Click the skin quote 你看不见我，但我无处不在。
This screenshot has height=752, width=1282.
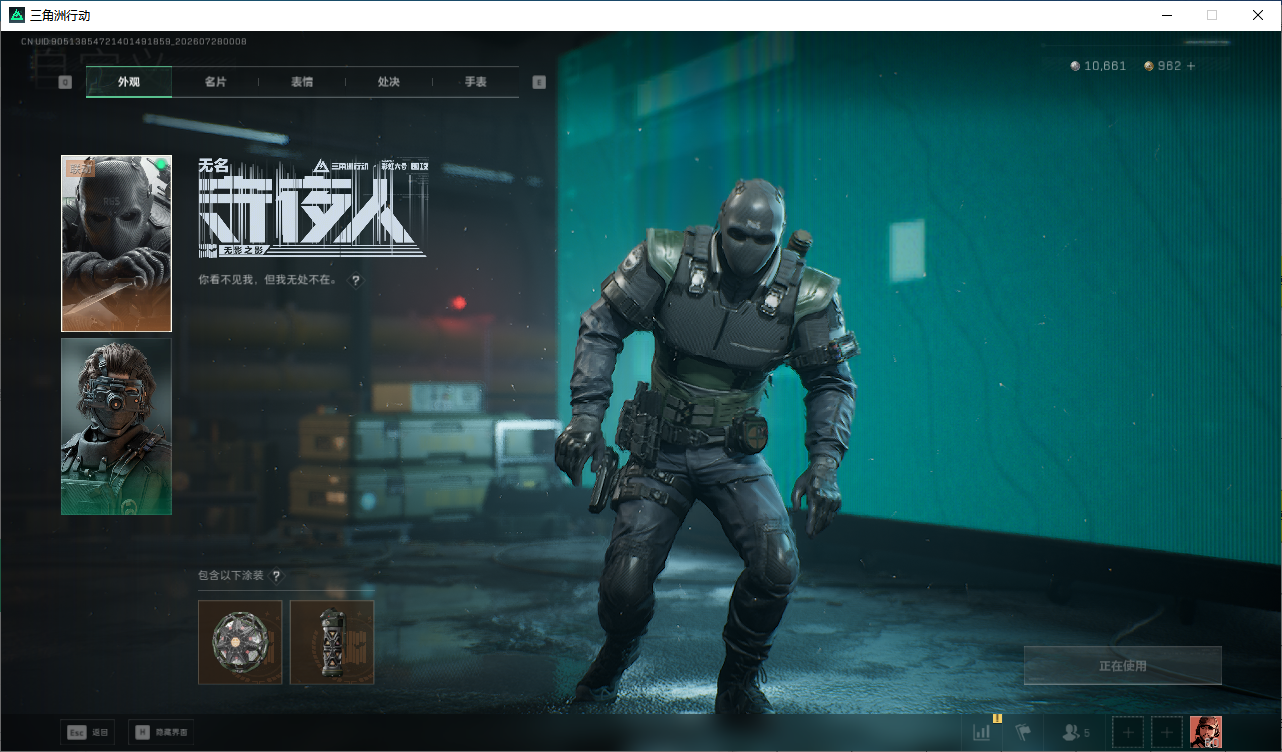tap(268, 281)
